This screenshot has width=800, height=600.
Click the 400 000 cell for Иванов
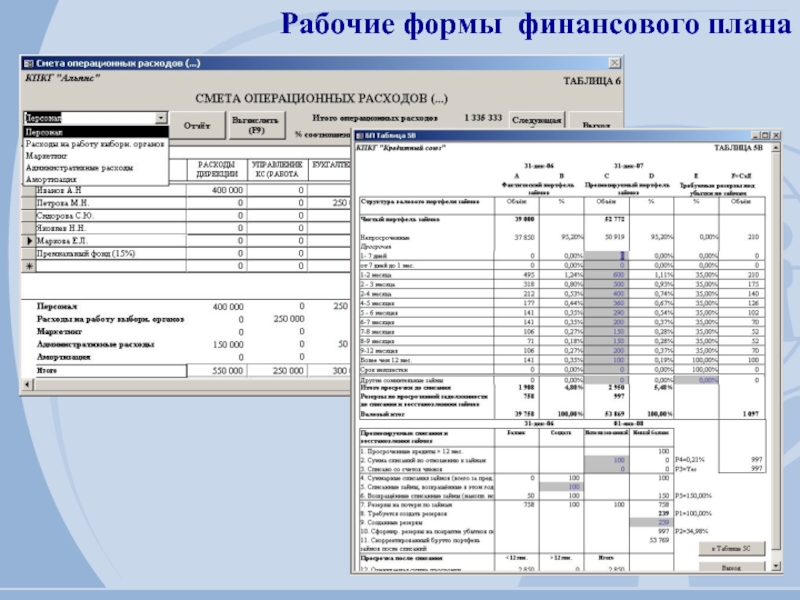pyautogui.click(x=217, y=190)
